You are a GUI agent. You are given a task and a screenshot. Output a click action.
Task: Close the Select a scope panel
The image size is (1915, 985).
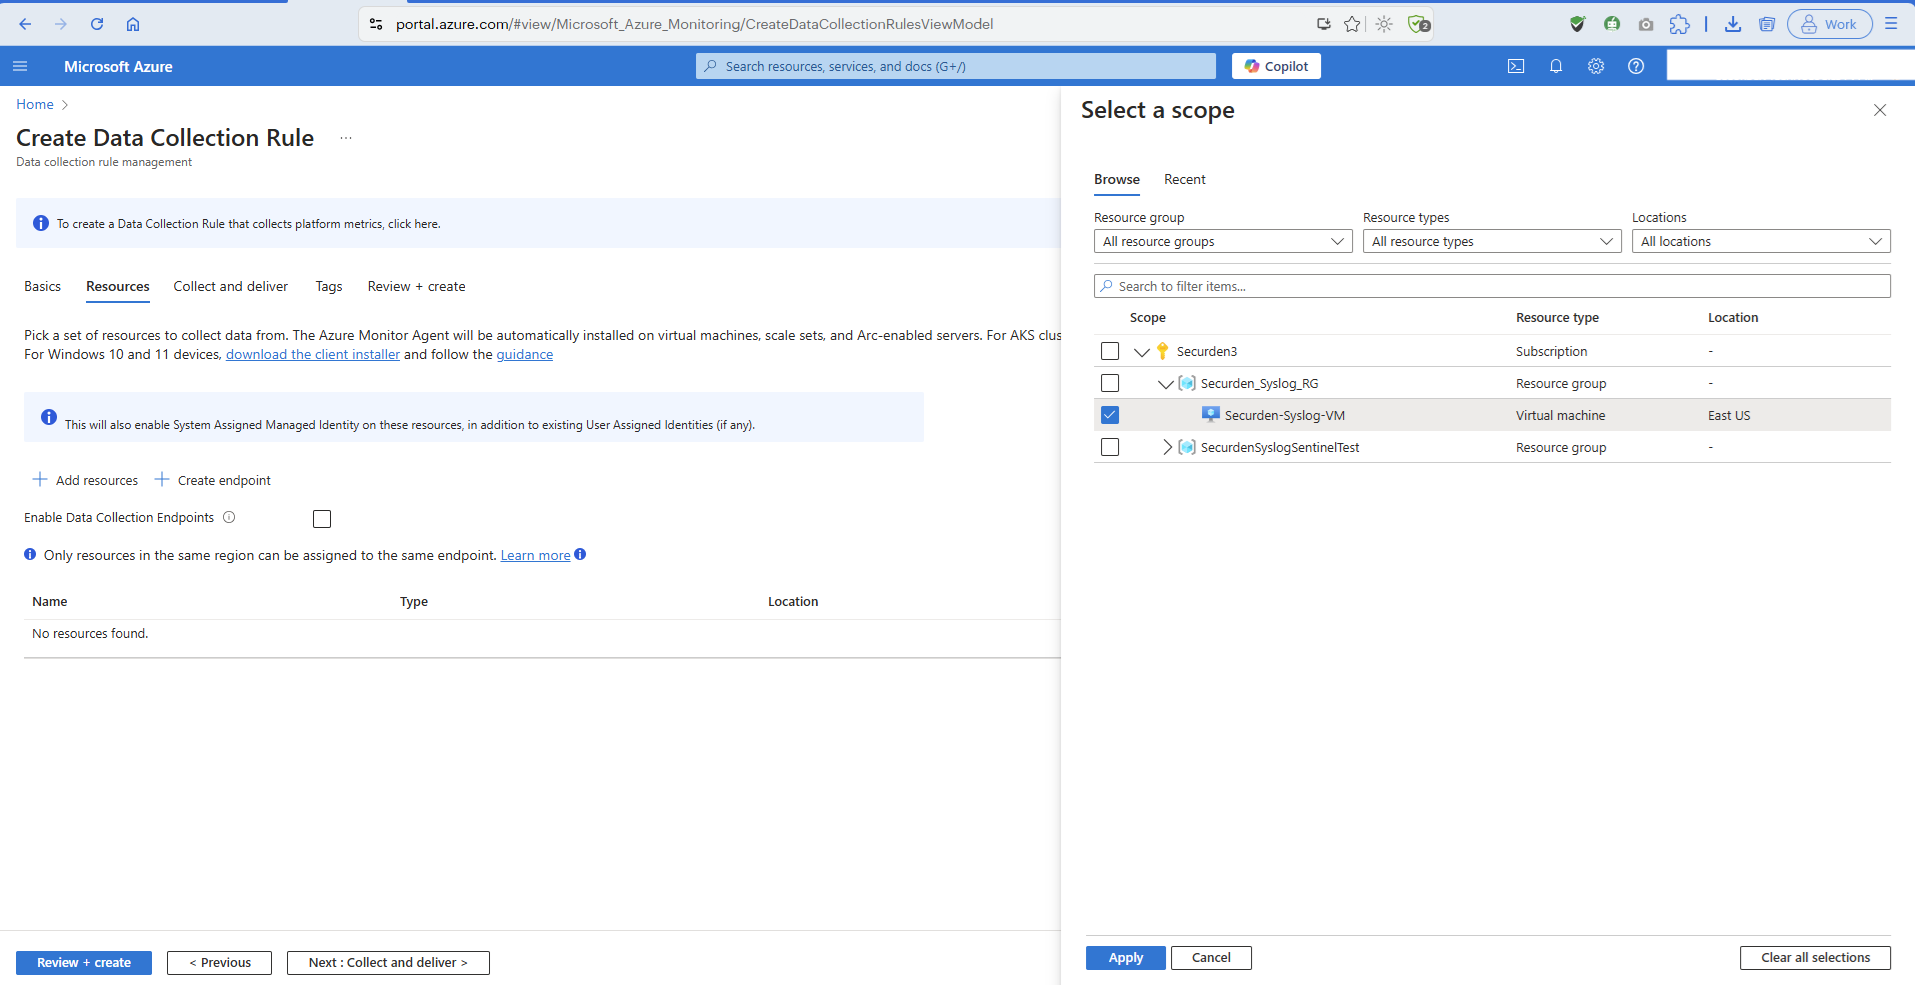pos(1880,110)
